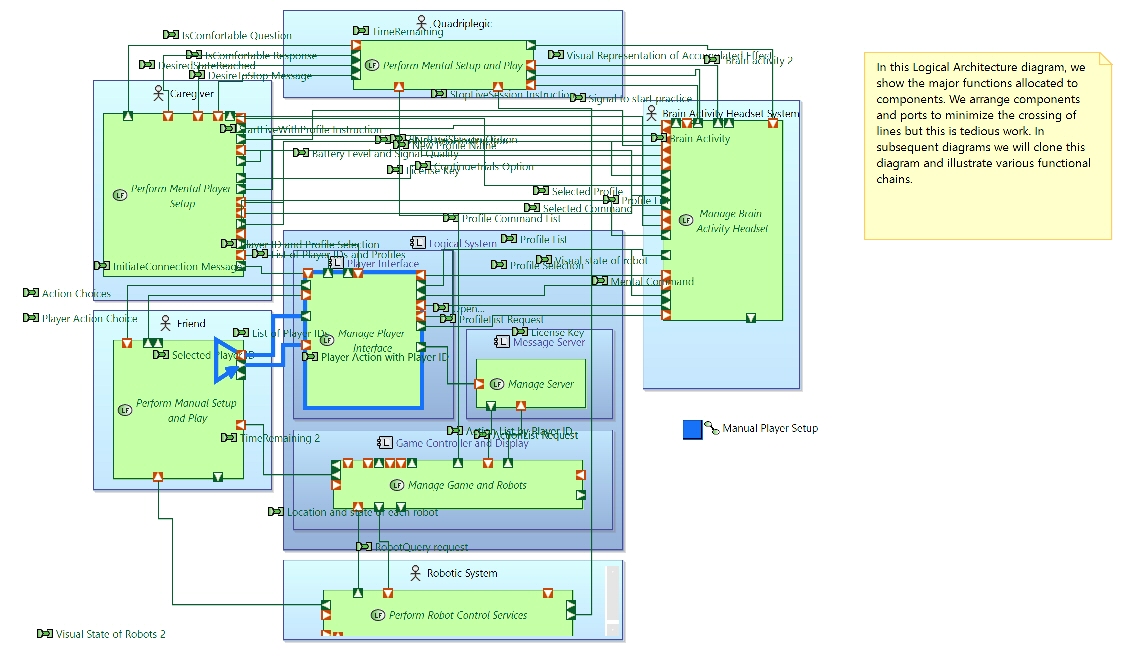Click the License Key label above Message Server
This screenshot has height=665, width=1123.
[x=557, y=332]
